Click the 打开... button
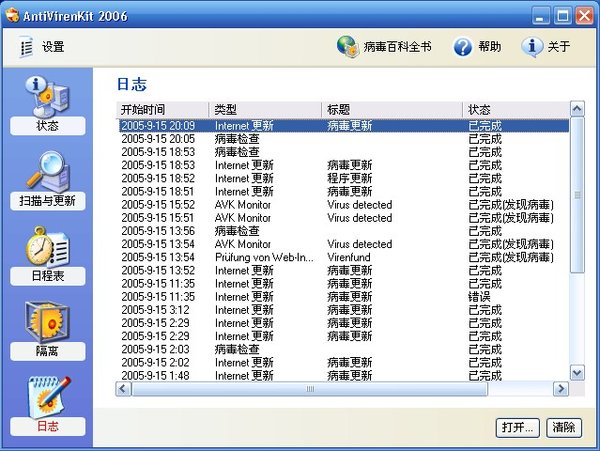This screenshot has width=600, height=451. coord(518,427)
